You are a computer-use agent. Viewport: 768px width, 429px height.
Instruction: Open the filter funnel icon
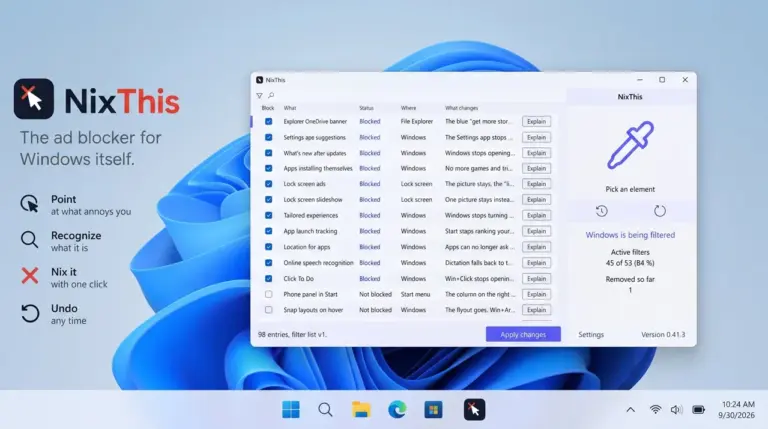259,95
